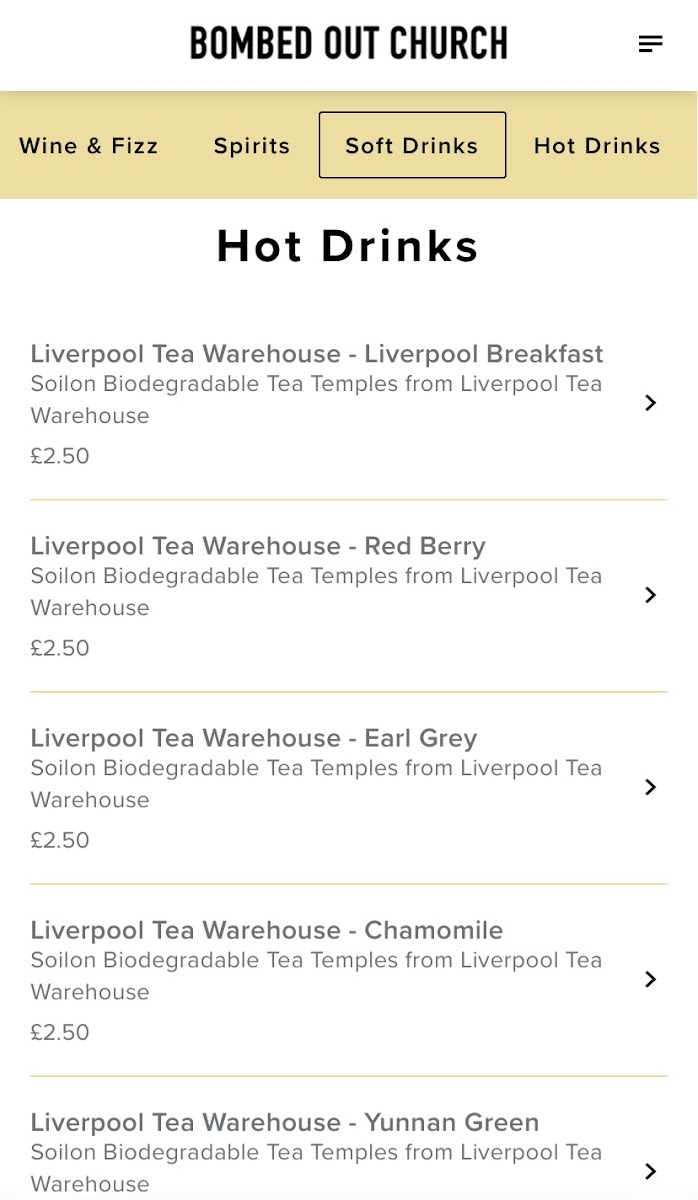Expand the Liverpool Breakfast tea chevron
698x1200 pixels.
pos(650,403)
